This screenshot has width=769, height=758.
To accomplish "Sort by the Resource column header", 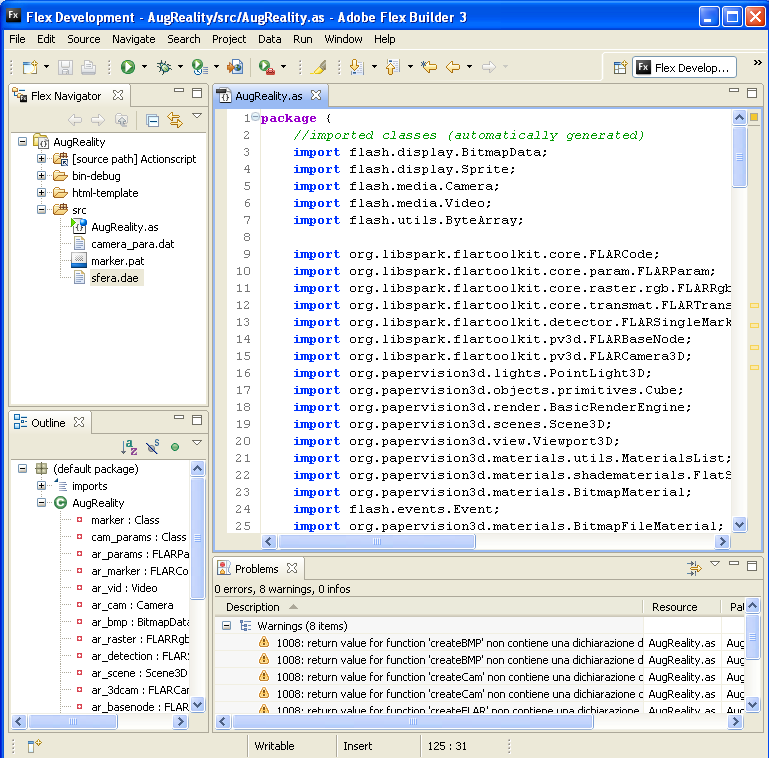I will click(682, 607).
